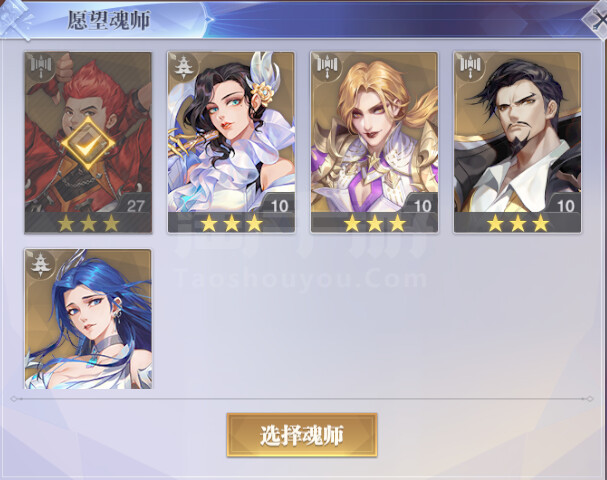Choose the blonde armored soul master card

point(374,143)
